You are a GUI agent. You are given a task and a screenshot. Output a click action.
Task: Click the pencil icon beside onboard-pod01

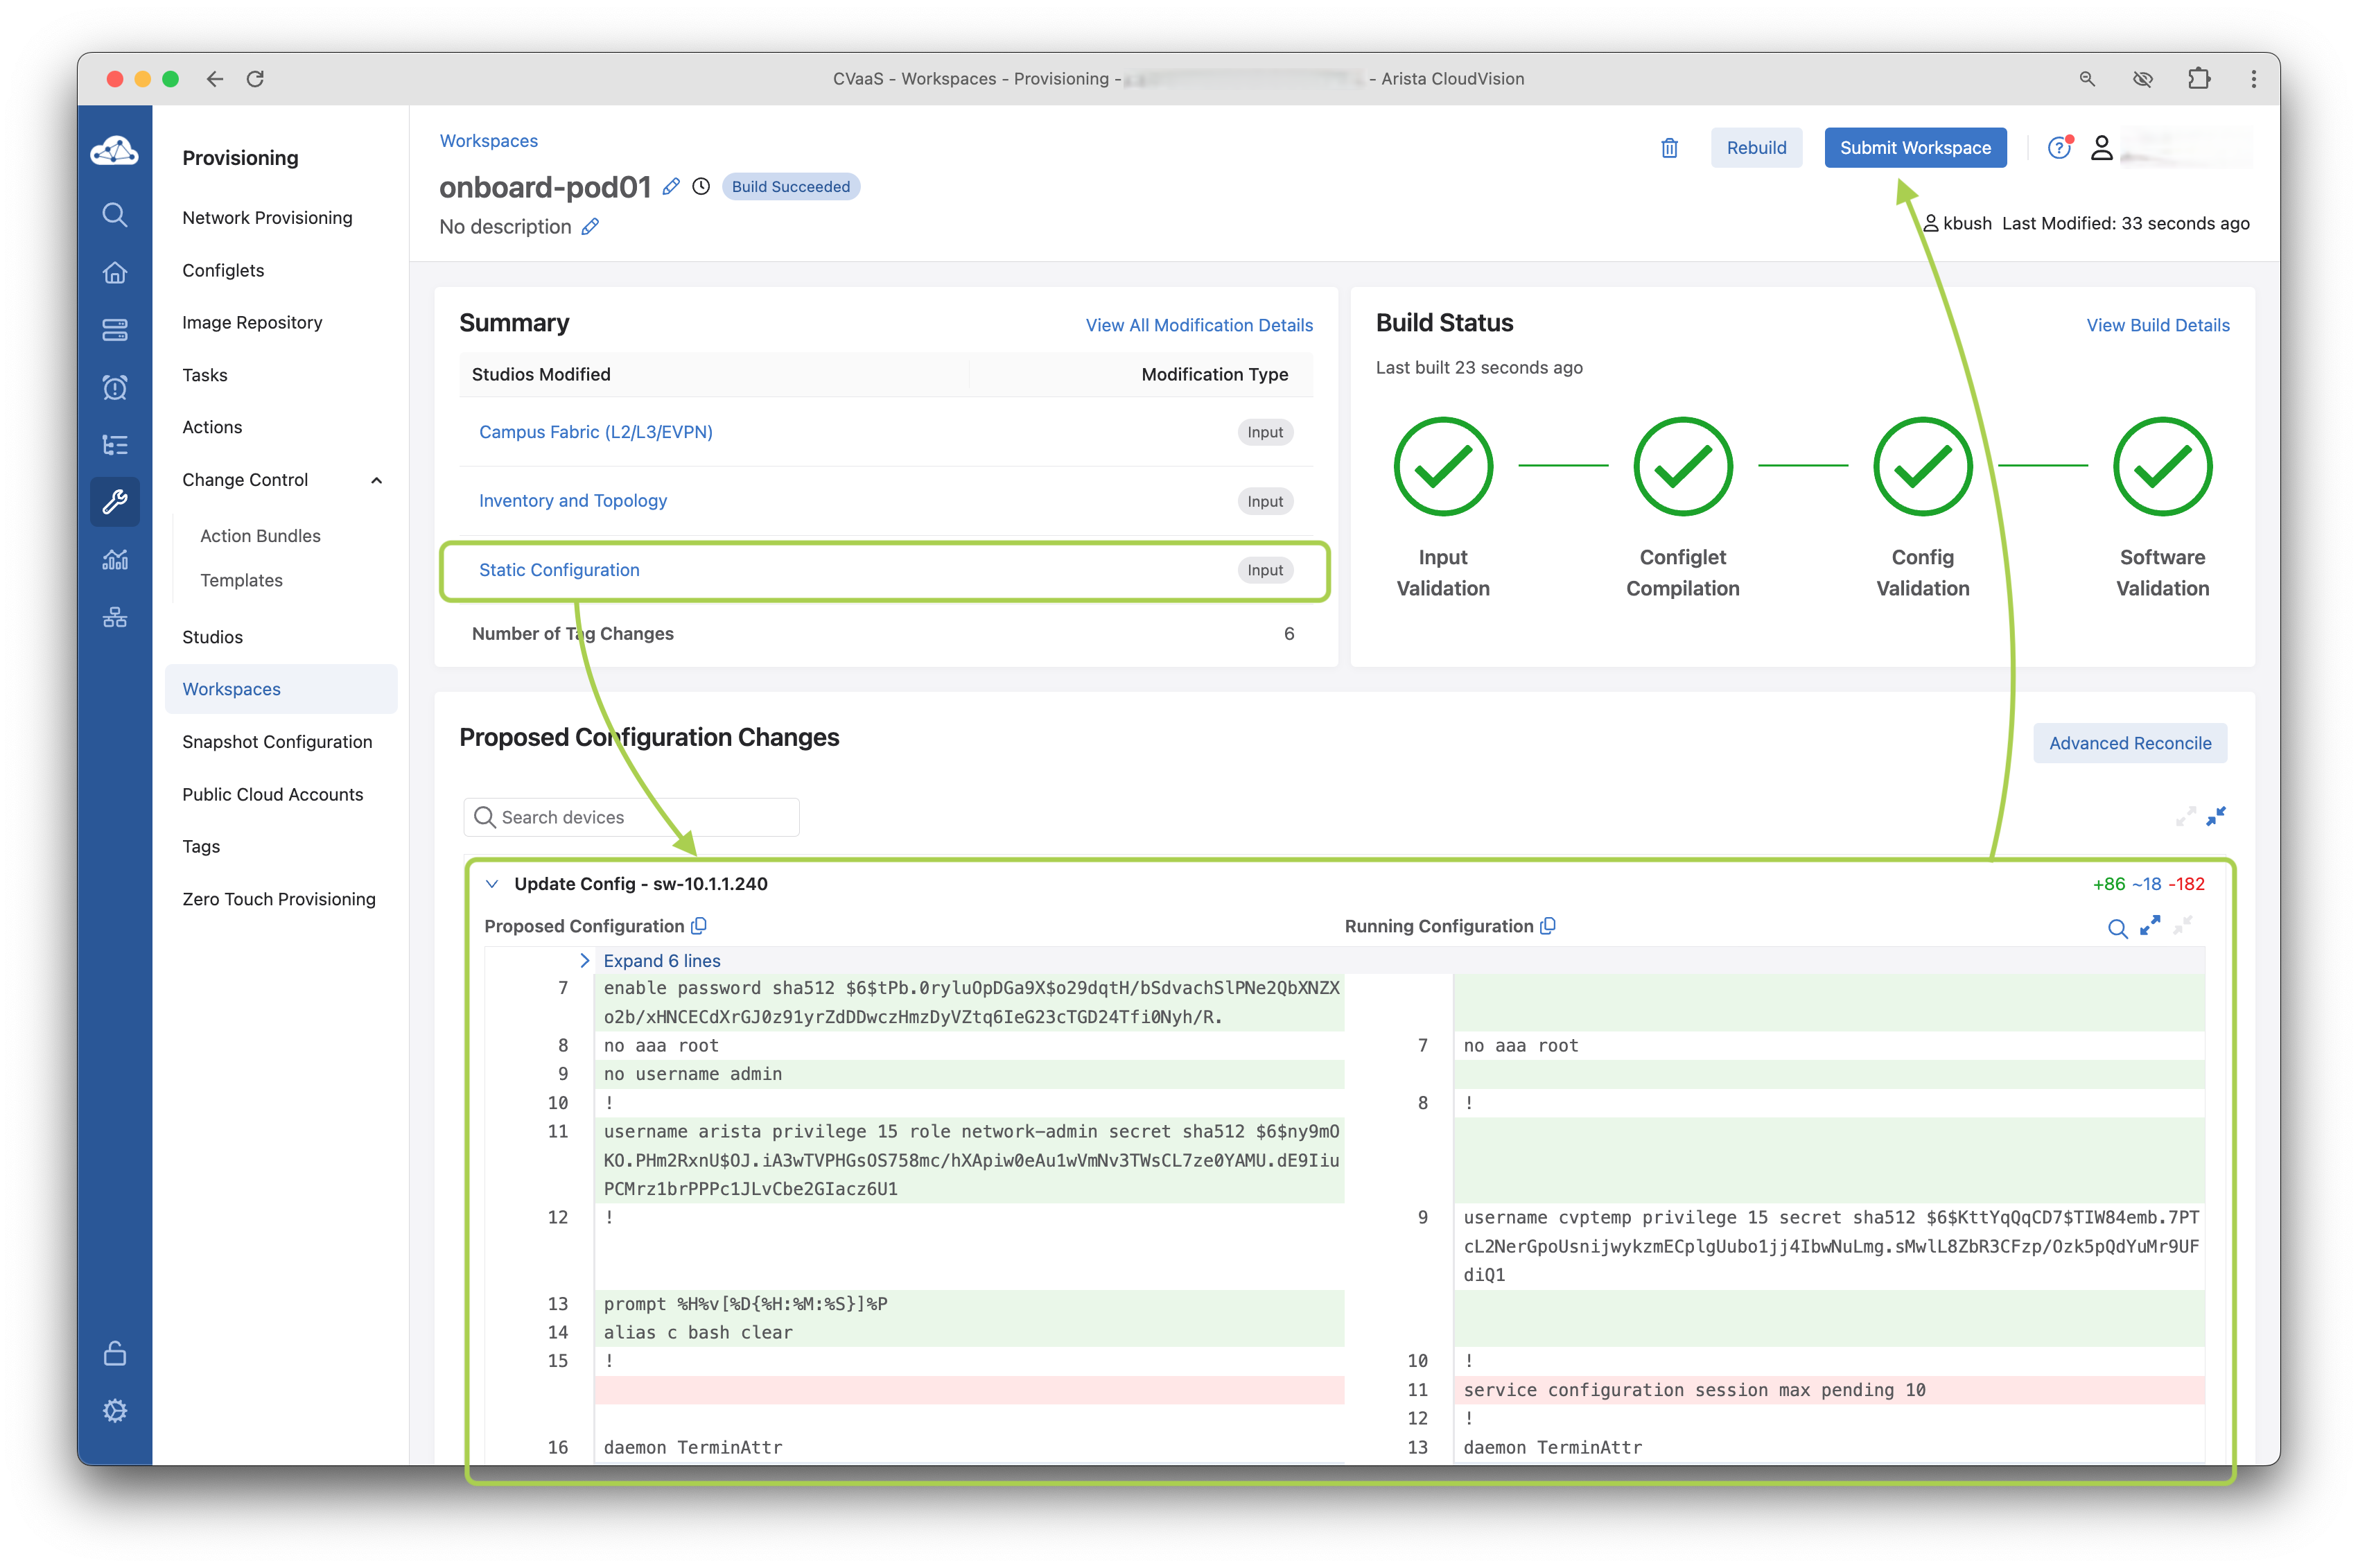tap(672, 186)
